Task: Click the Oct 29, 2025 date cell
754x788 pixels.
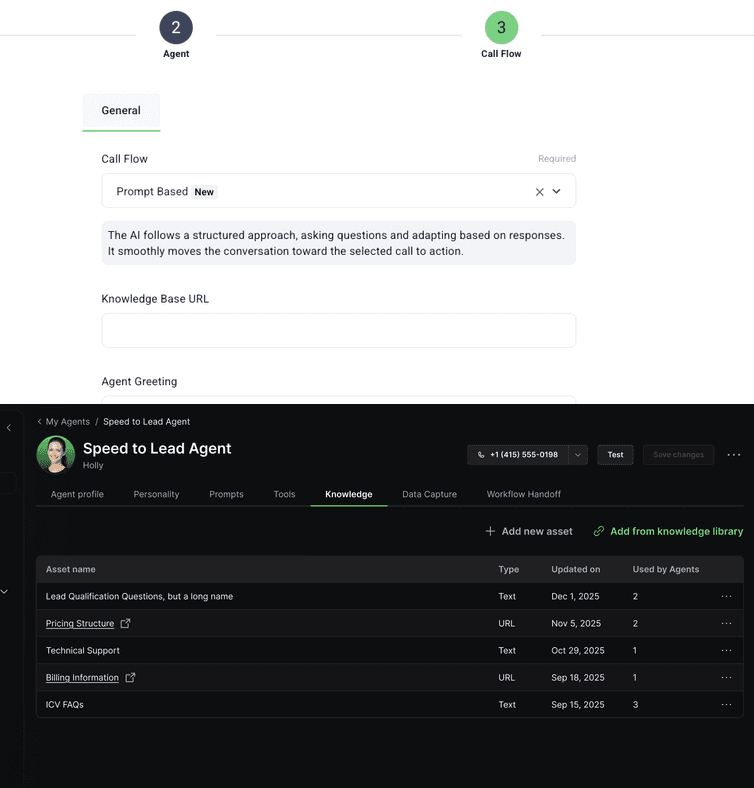Action: (578, 651)
